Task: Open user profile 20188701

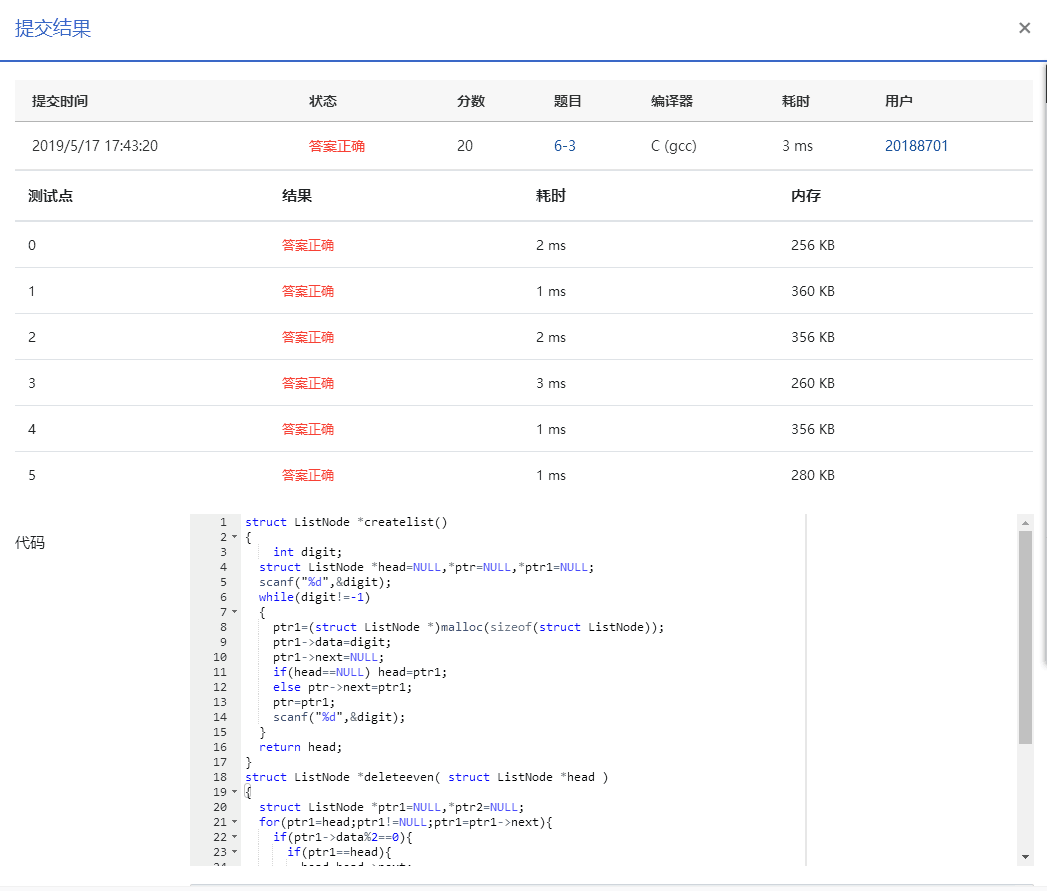Action: [916, 146]
